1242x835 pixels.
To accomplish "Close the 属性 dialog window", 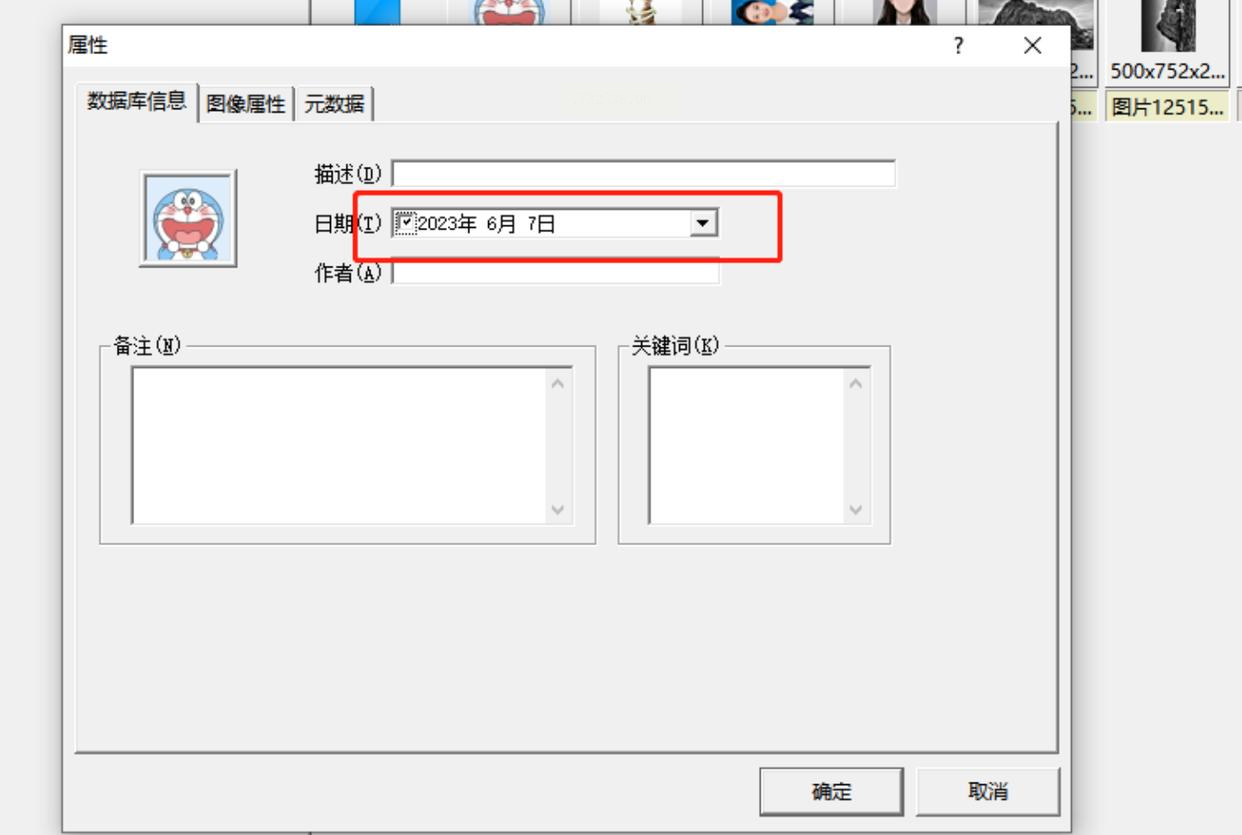I will click(x=1033, y=46).
